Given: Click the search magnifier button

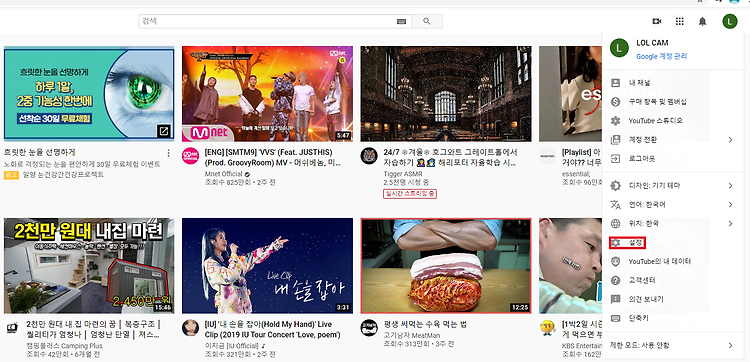Looking at the screenshot, I should pyautogui.click(x=427, y=22).
